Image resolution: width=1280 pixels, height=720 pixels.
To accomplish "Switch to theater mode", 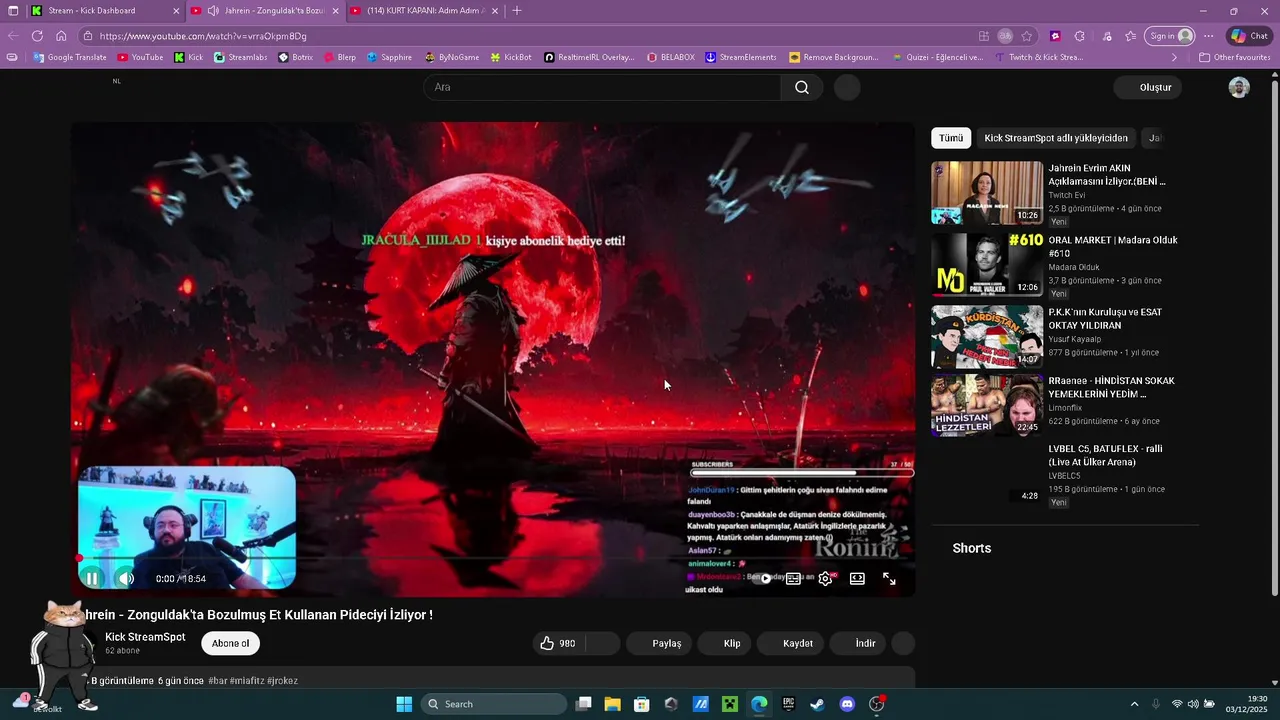I will [857, 578].
